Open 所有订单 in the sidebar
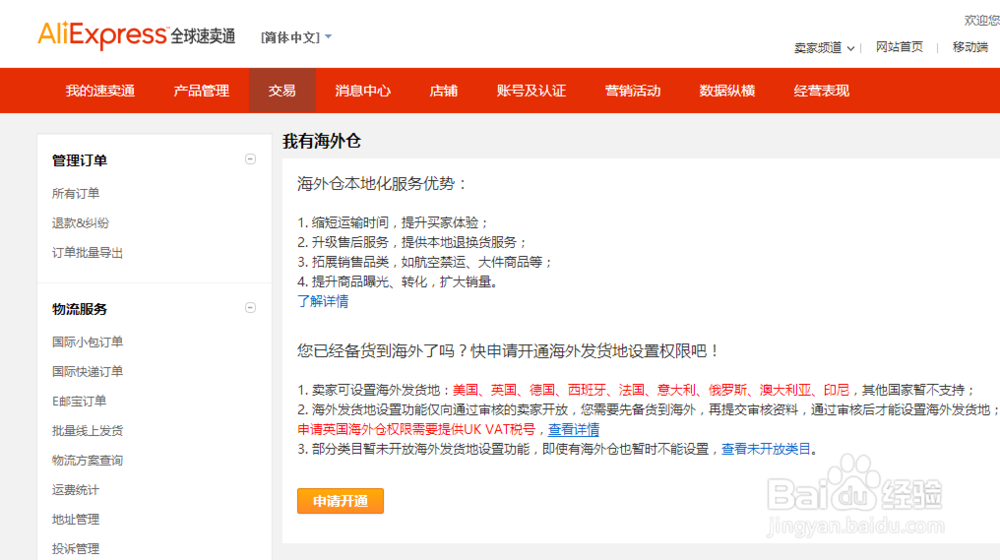Viewport: 1000px width, 560px height. coord(75,193)
